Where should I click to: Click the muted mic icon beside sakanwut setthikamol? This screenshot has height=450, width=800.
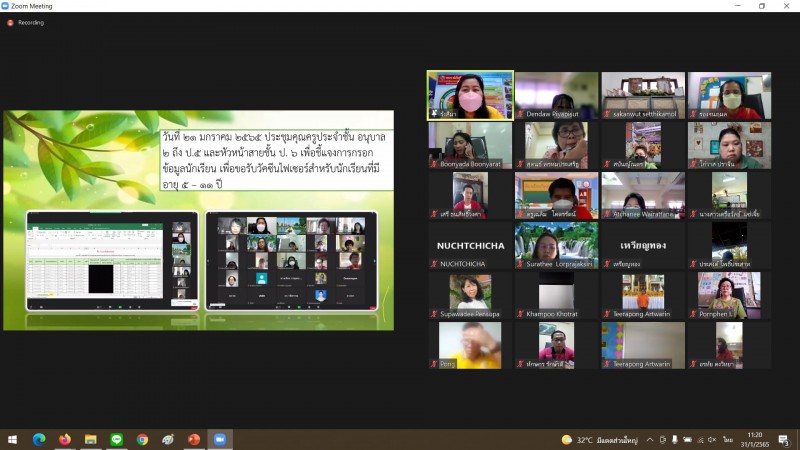607,114
